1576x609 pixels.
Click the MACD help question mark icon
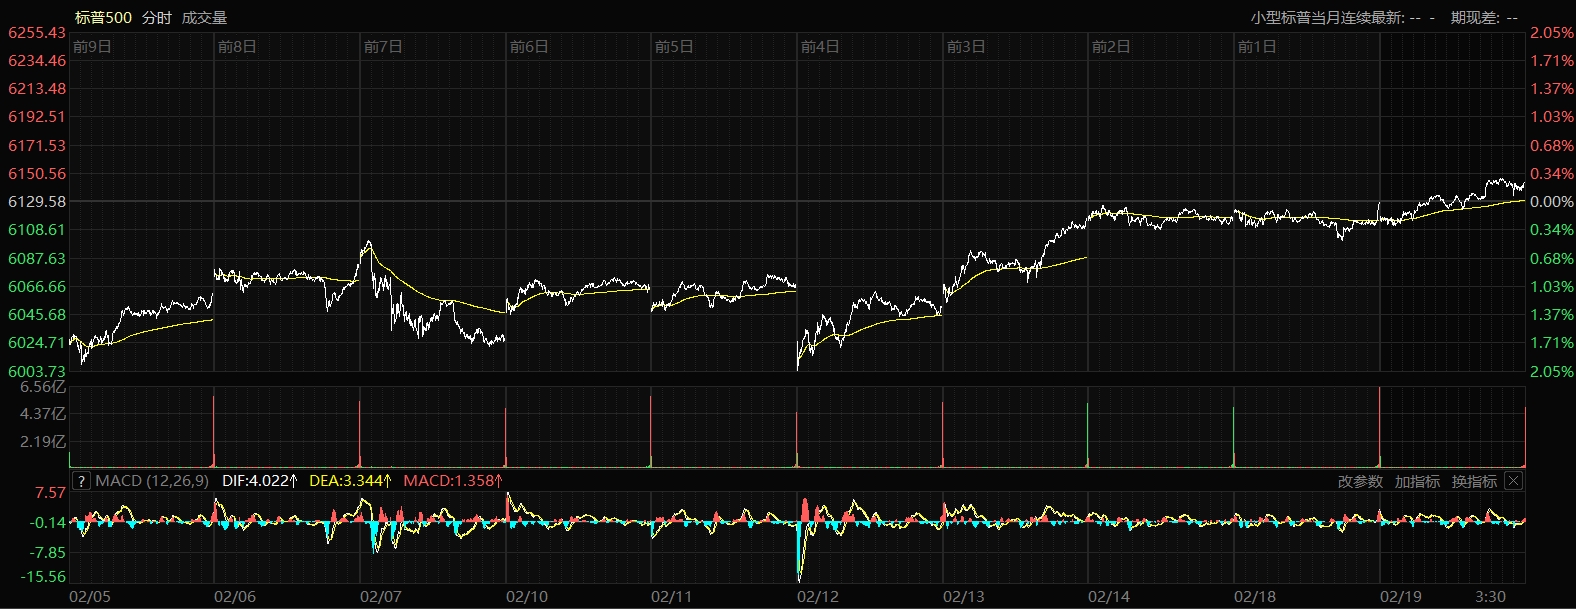(82, 481)
